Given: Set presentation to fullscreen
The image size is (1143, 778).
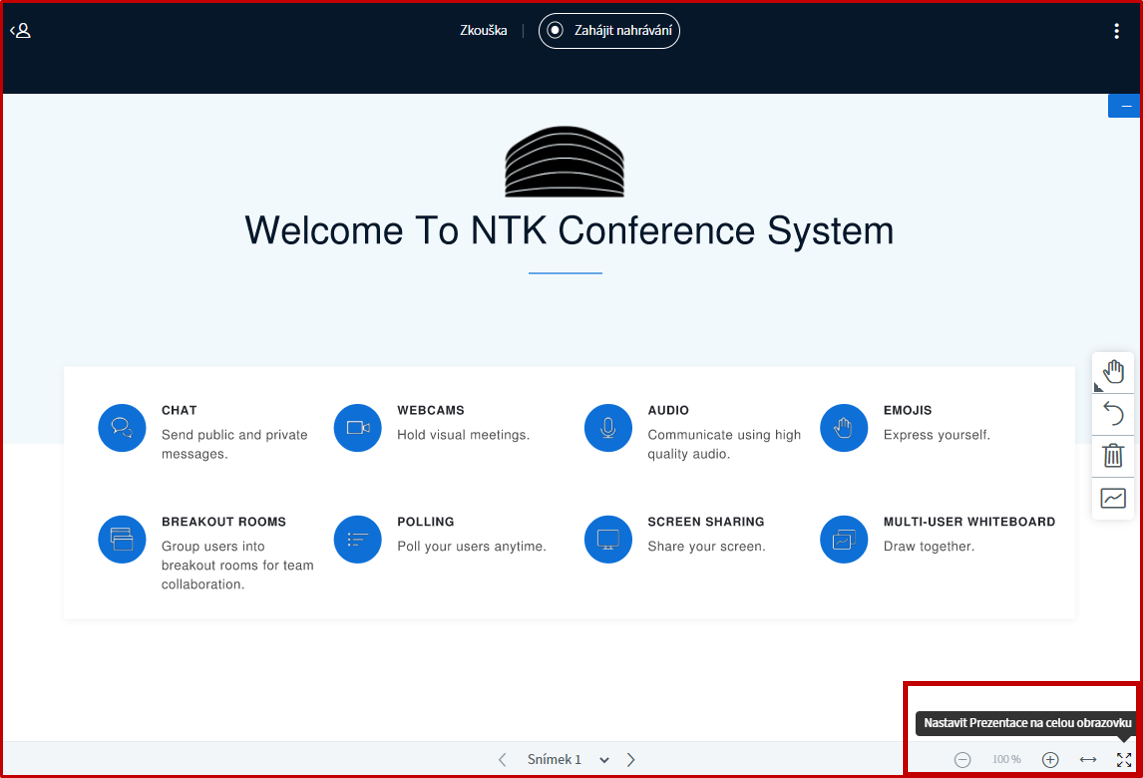Looking at the screenshot, I should point(1124,760).
